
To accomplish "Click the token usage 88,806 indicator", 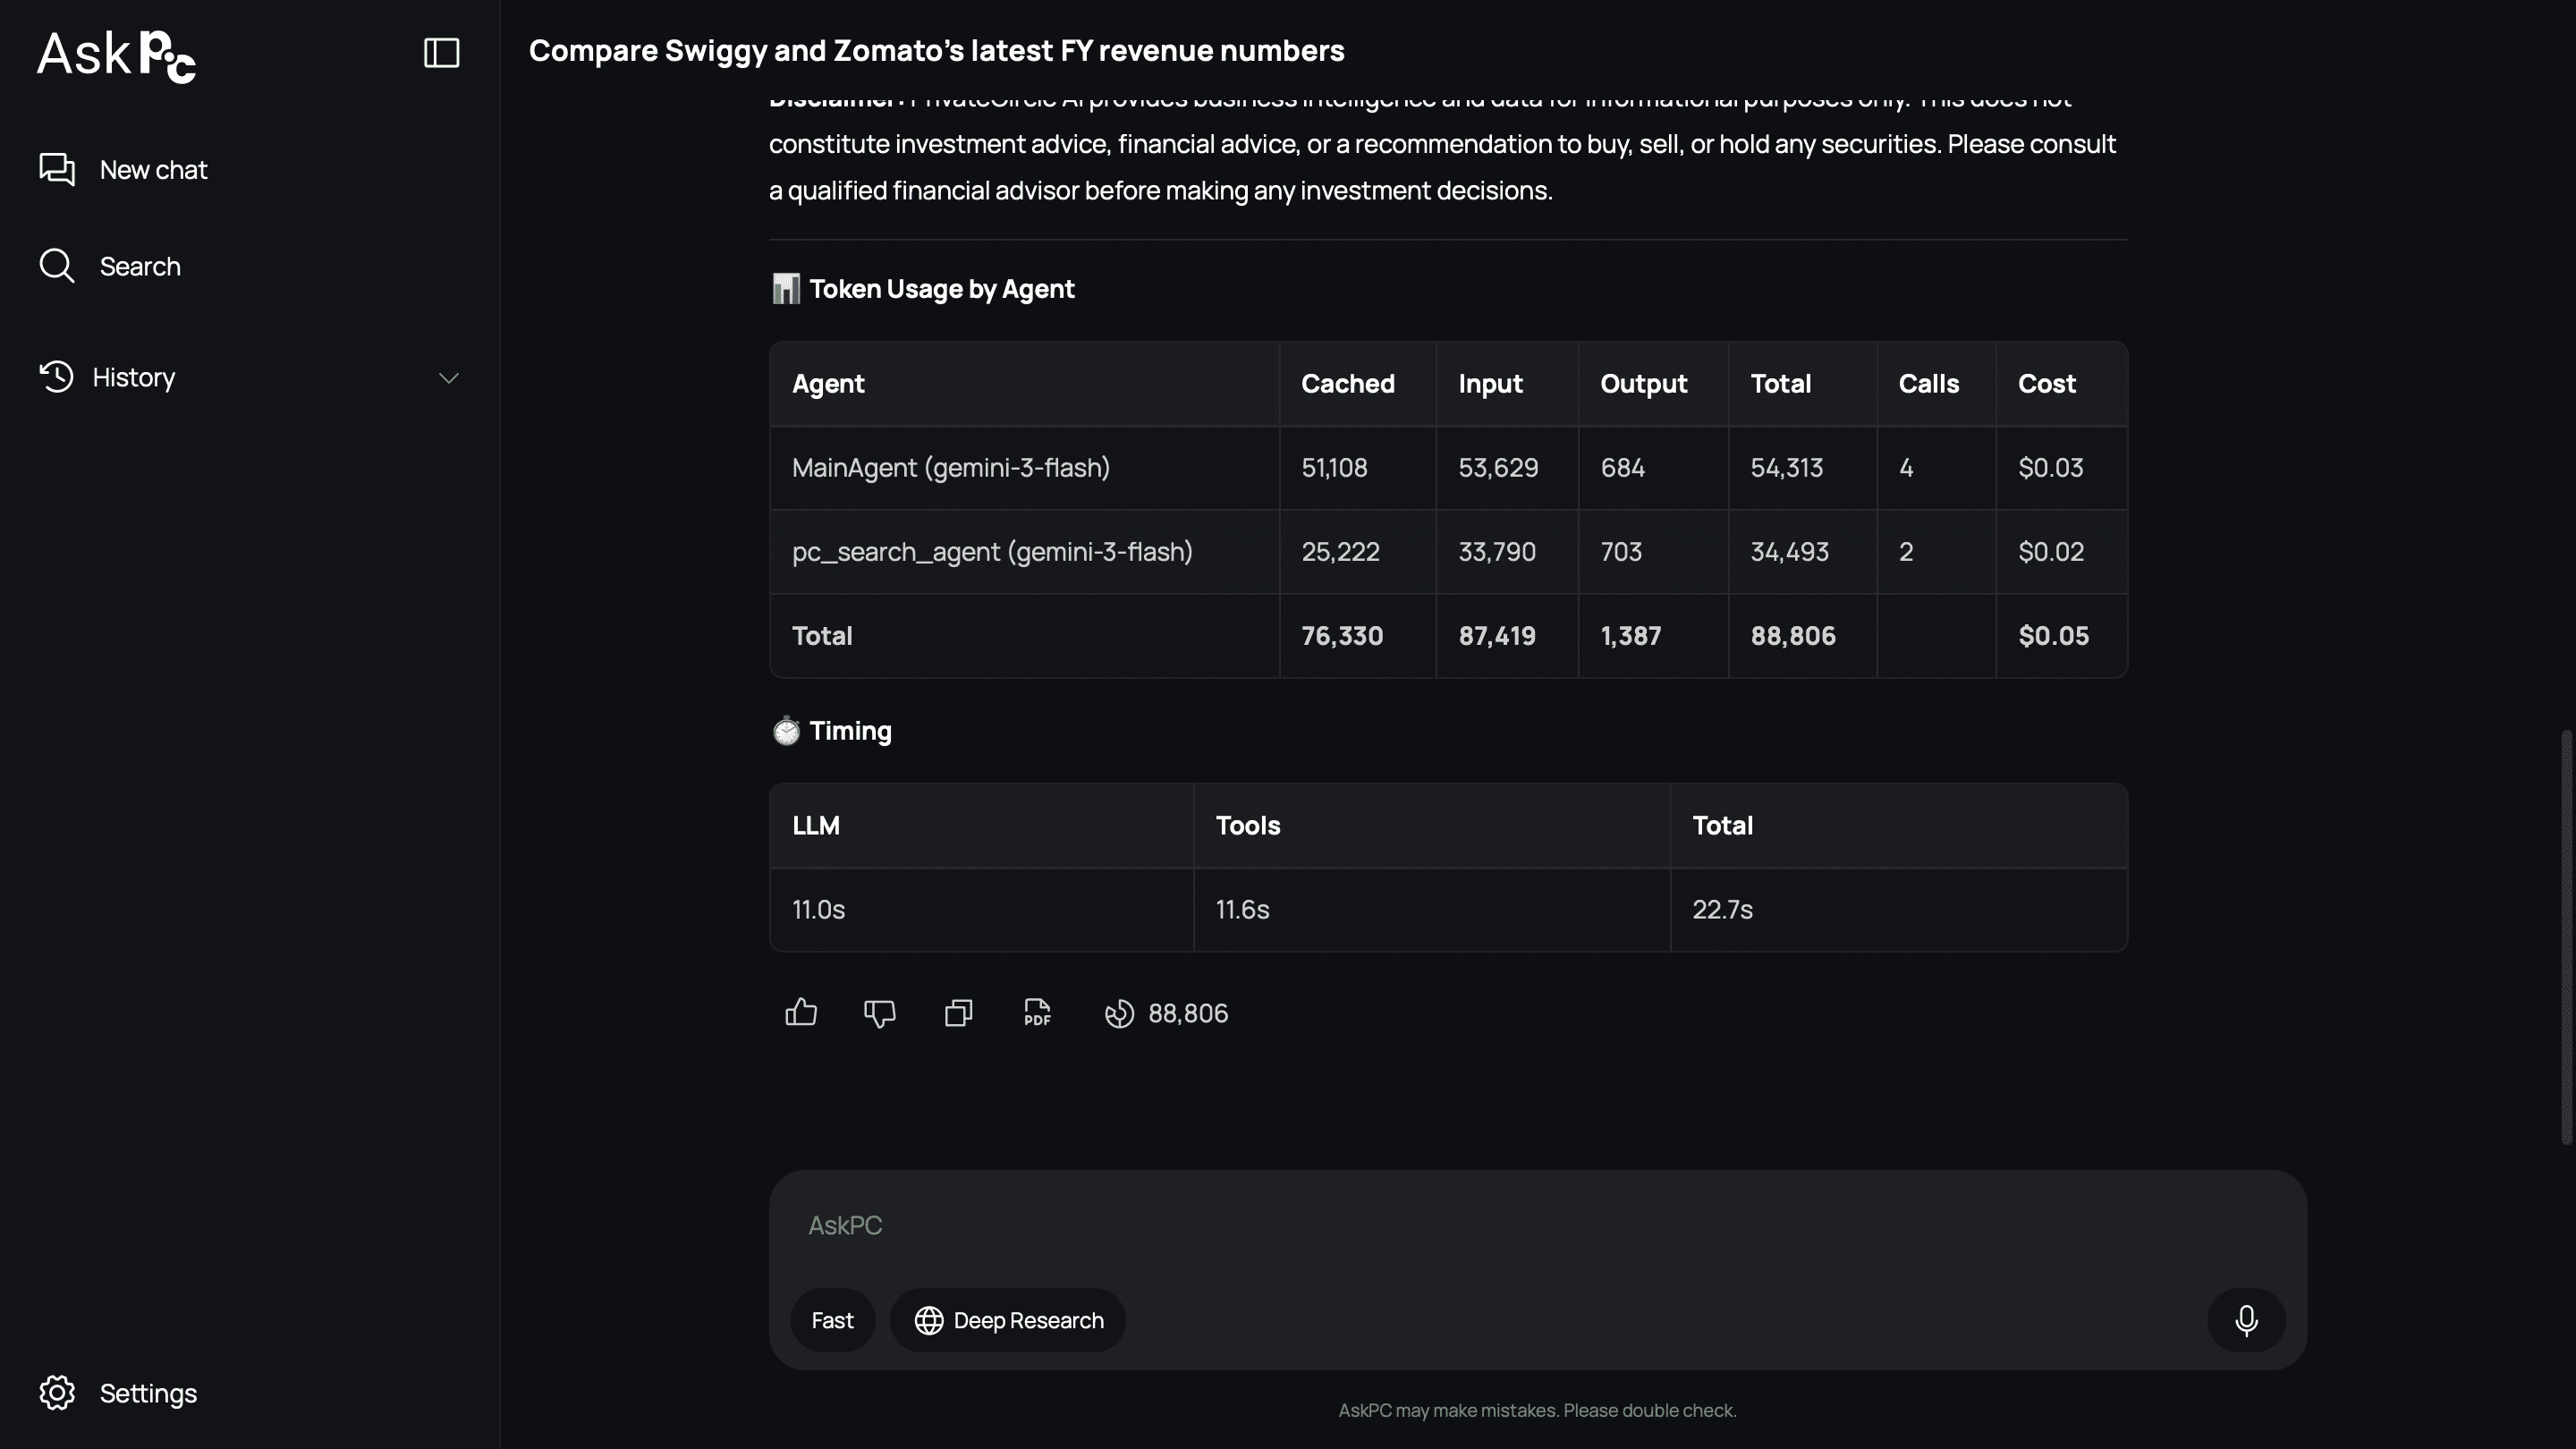I will tap(1166, 1013).
